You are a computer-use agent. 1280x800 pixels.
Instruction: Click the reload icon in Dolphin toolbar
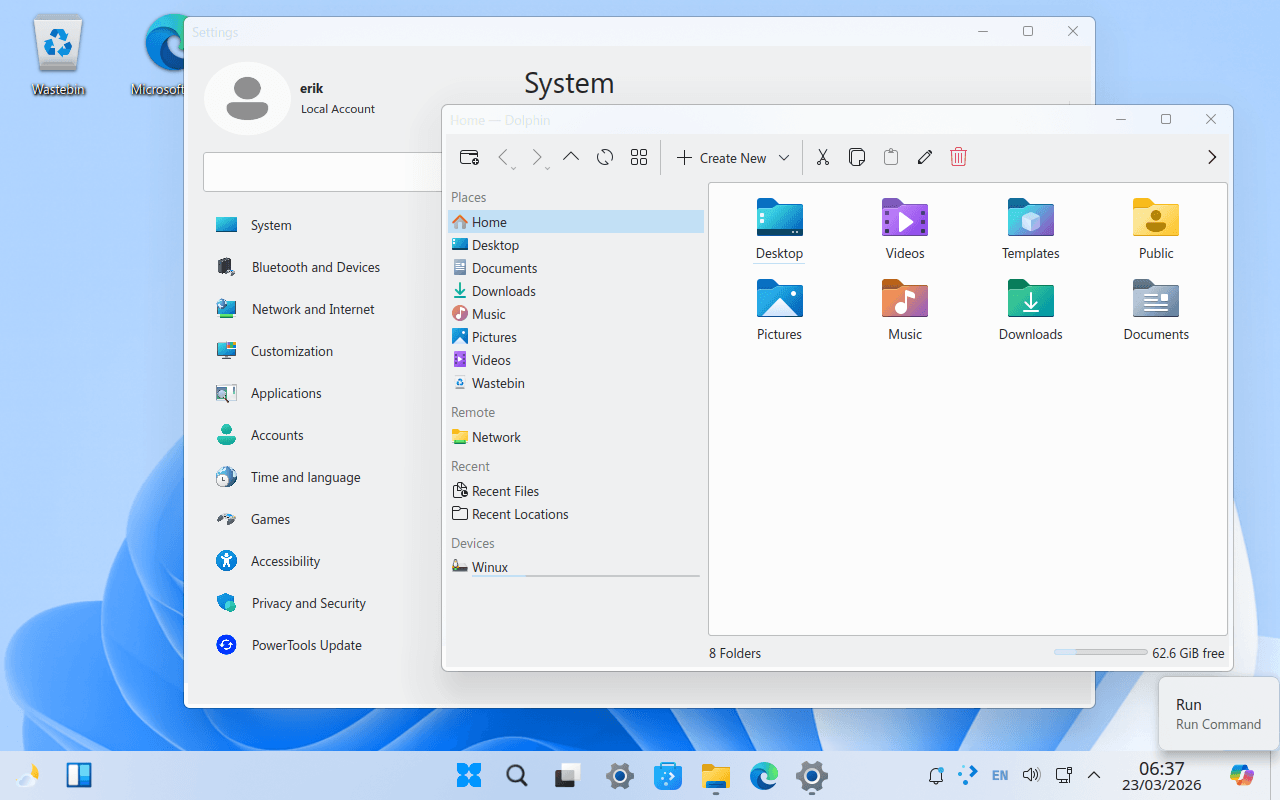click(605, 157)
